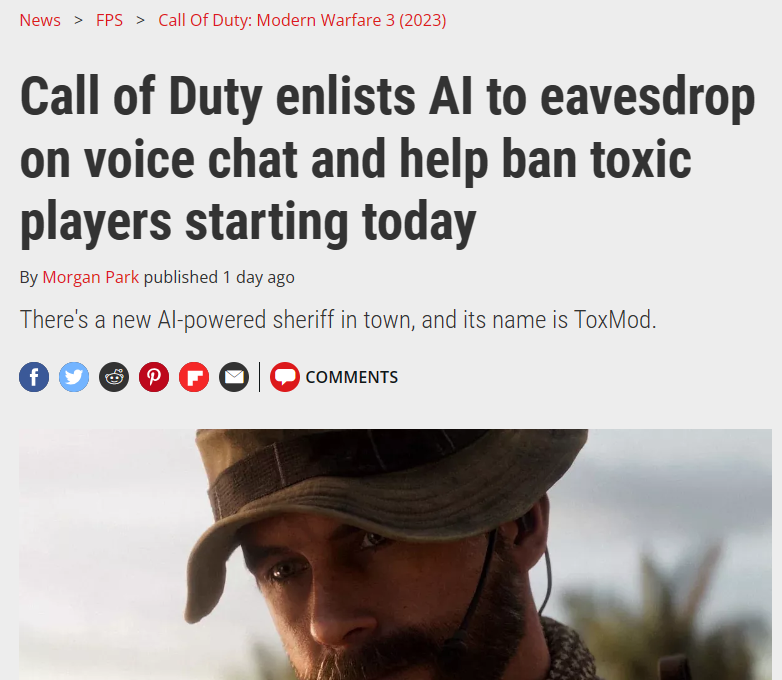Click the chevron after the FPS breadcrumb

click(x=141, y=21)
